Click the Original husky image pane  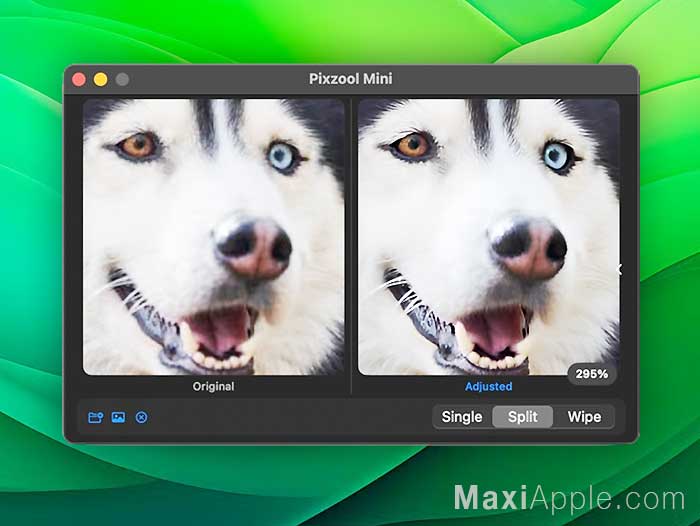tap(213, 237)
